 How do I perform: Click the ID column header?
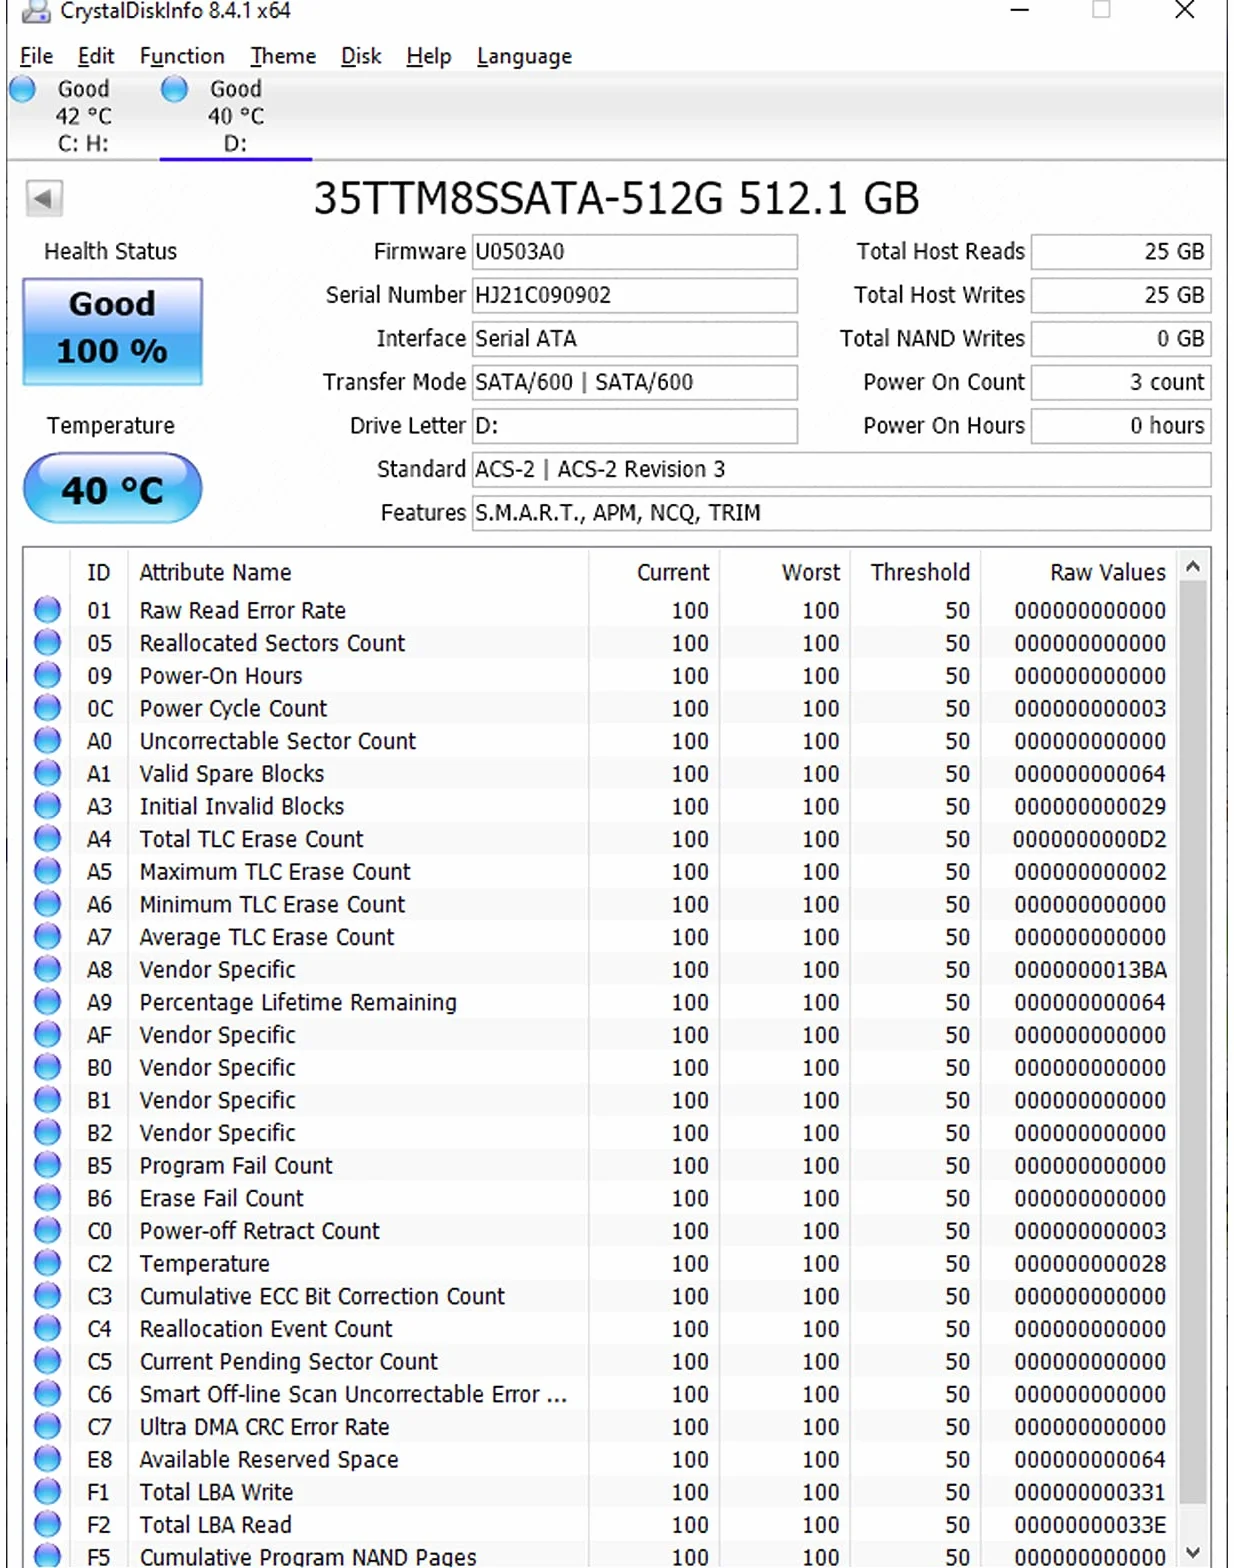point(98,572)
